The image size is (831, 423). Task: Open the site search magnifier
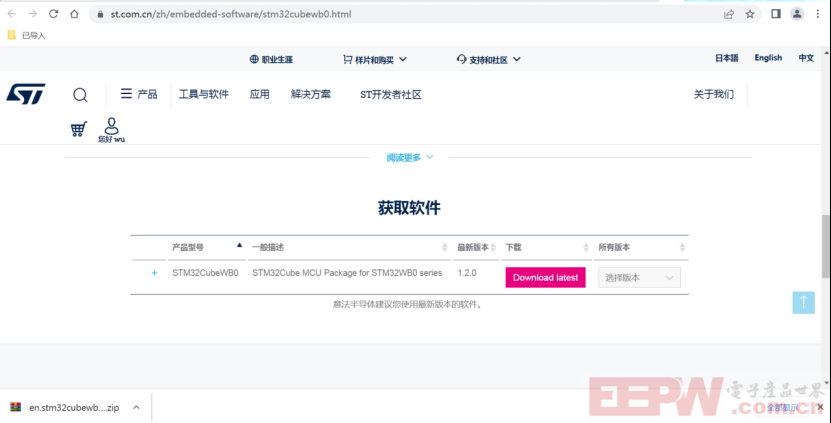[x=80, y=95]
